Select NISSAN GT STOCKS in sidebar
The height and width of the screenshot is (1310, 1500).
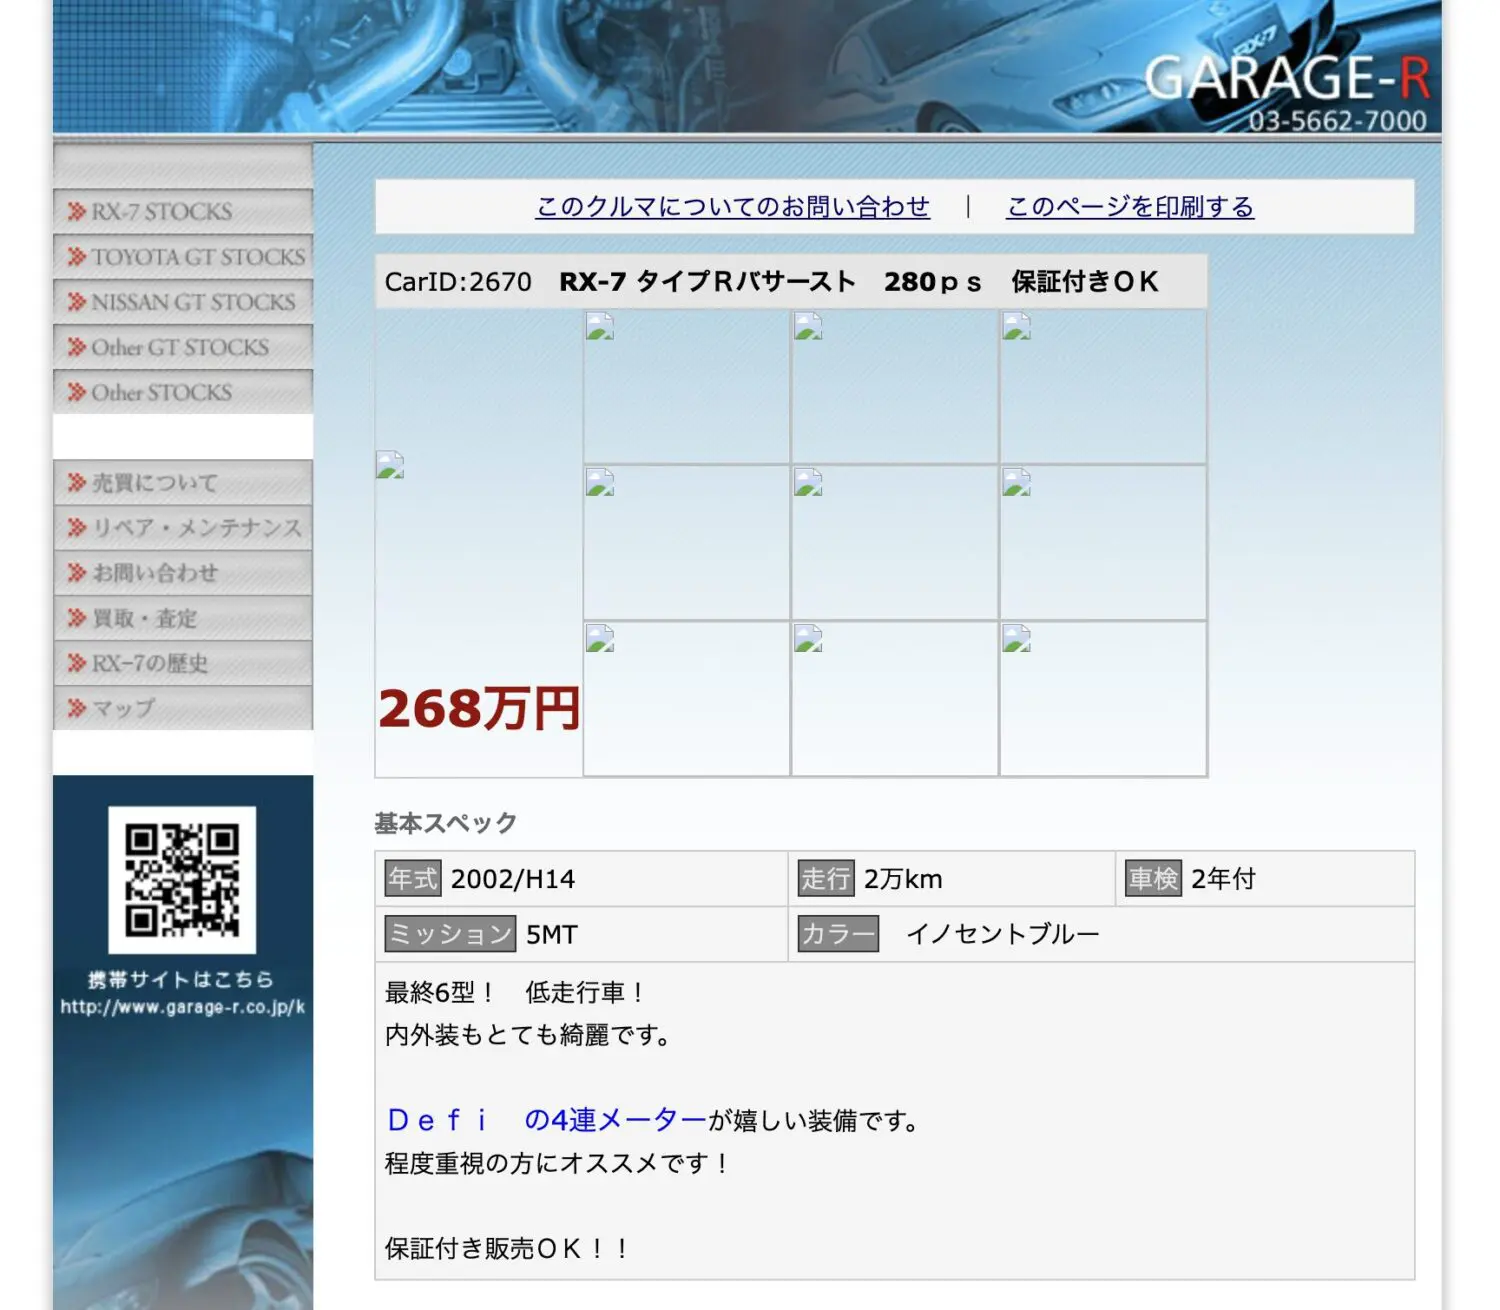click(x=182, y=302)
